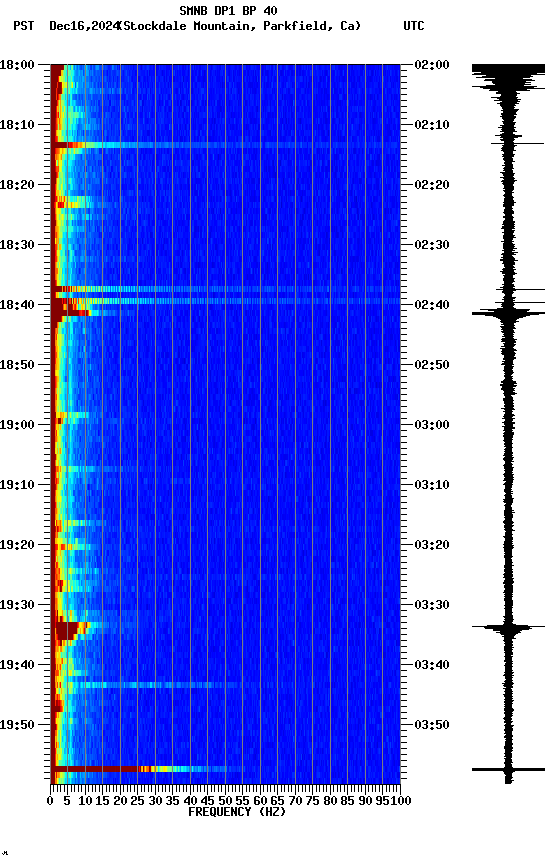Image resolution: width=552 pixels, height=864 pixels.
Task: Click the '02:40' UTC time label
Action: (432, 305)
